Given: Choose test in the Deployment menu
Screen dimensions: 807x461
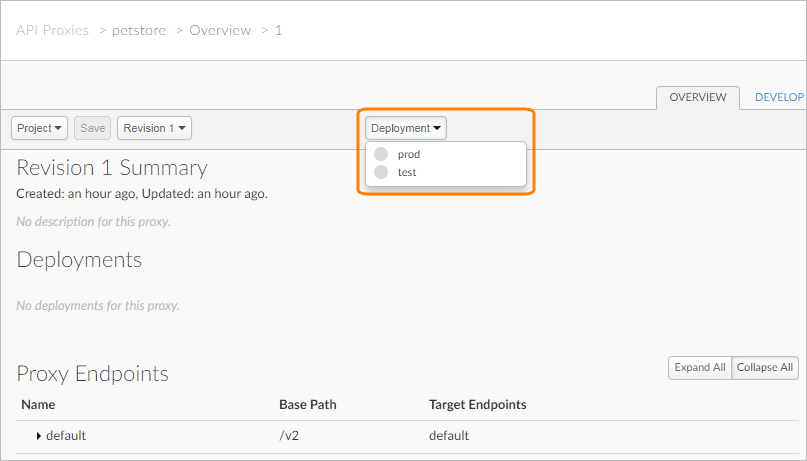Looking at the screenshot, I should coord(407,172).
